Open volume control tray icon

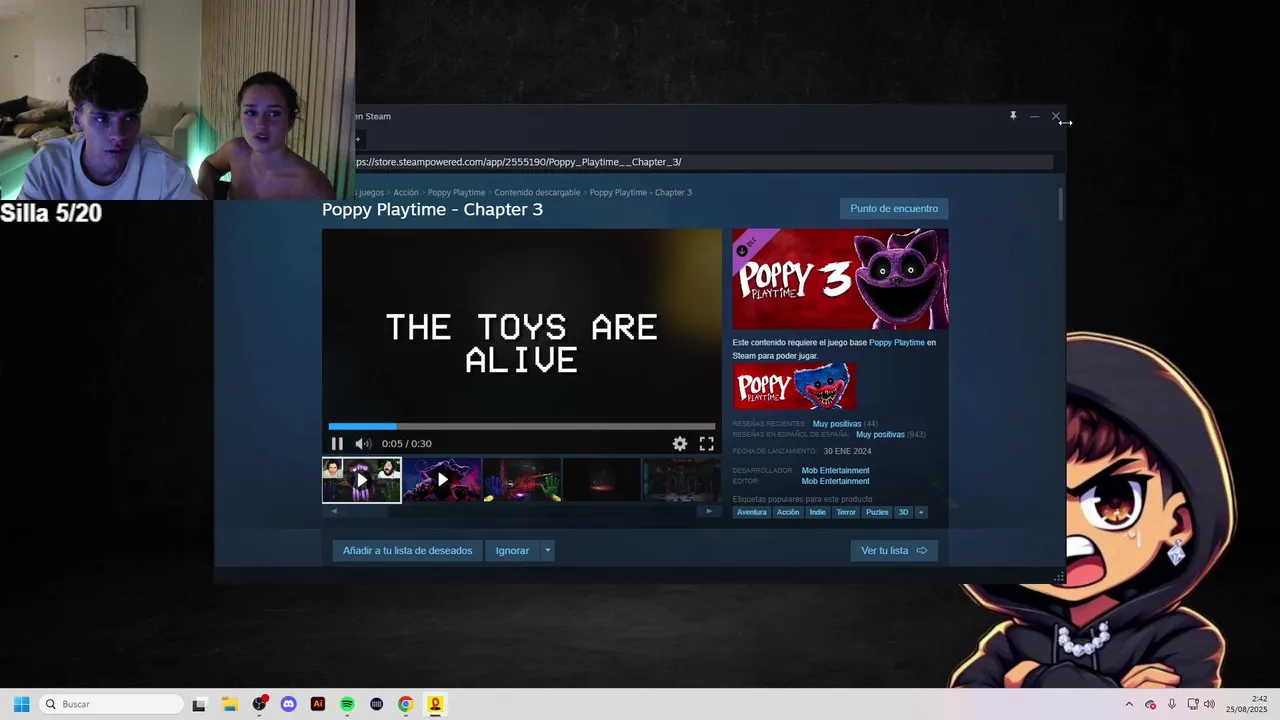[x=1209, y=704]
